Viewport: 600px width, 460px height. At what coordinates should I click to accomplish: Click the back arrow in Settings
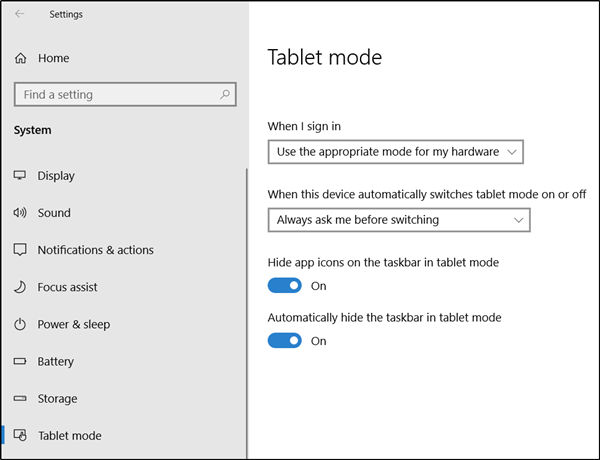[x=19, y=14]
